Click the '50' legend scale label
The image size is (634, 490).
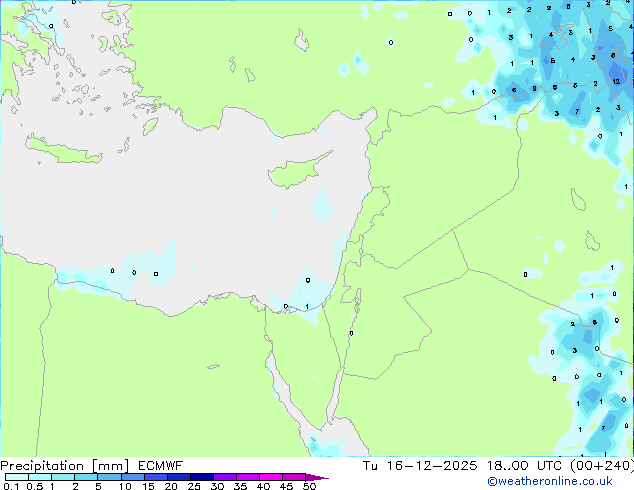(x=309, y=486)
